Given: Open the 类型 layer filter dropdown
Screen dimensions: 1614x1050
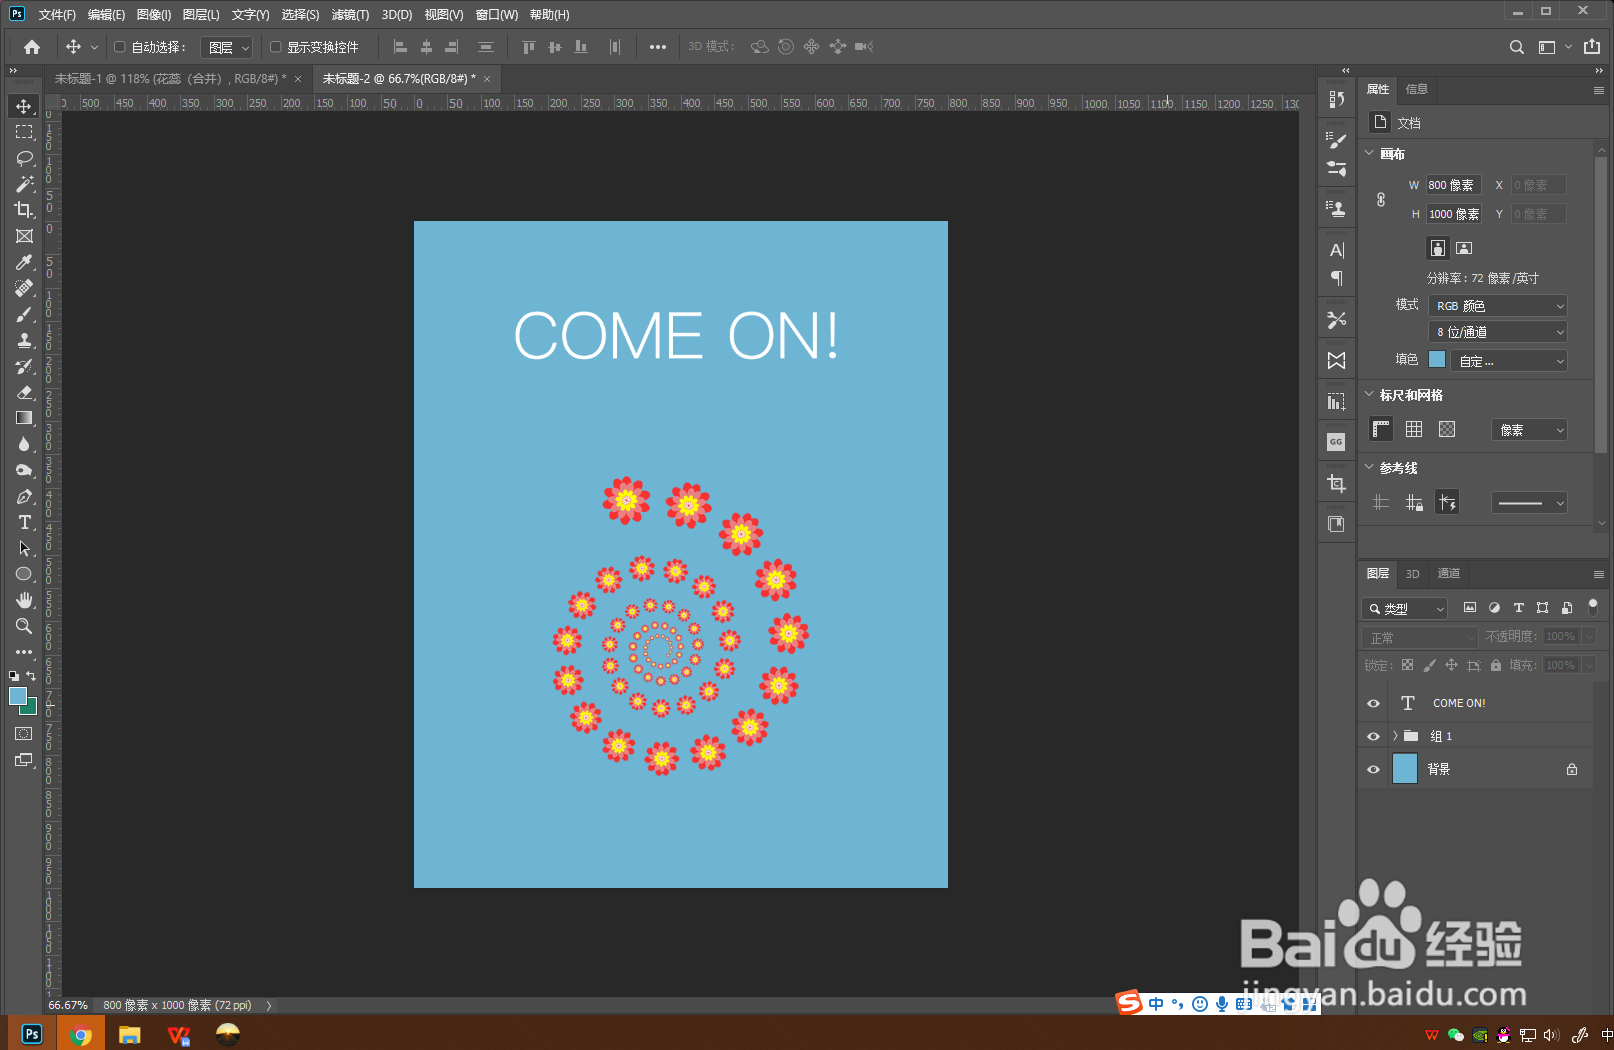Looking at the screenshot, I should 1405,608.
